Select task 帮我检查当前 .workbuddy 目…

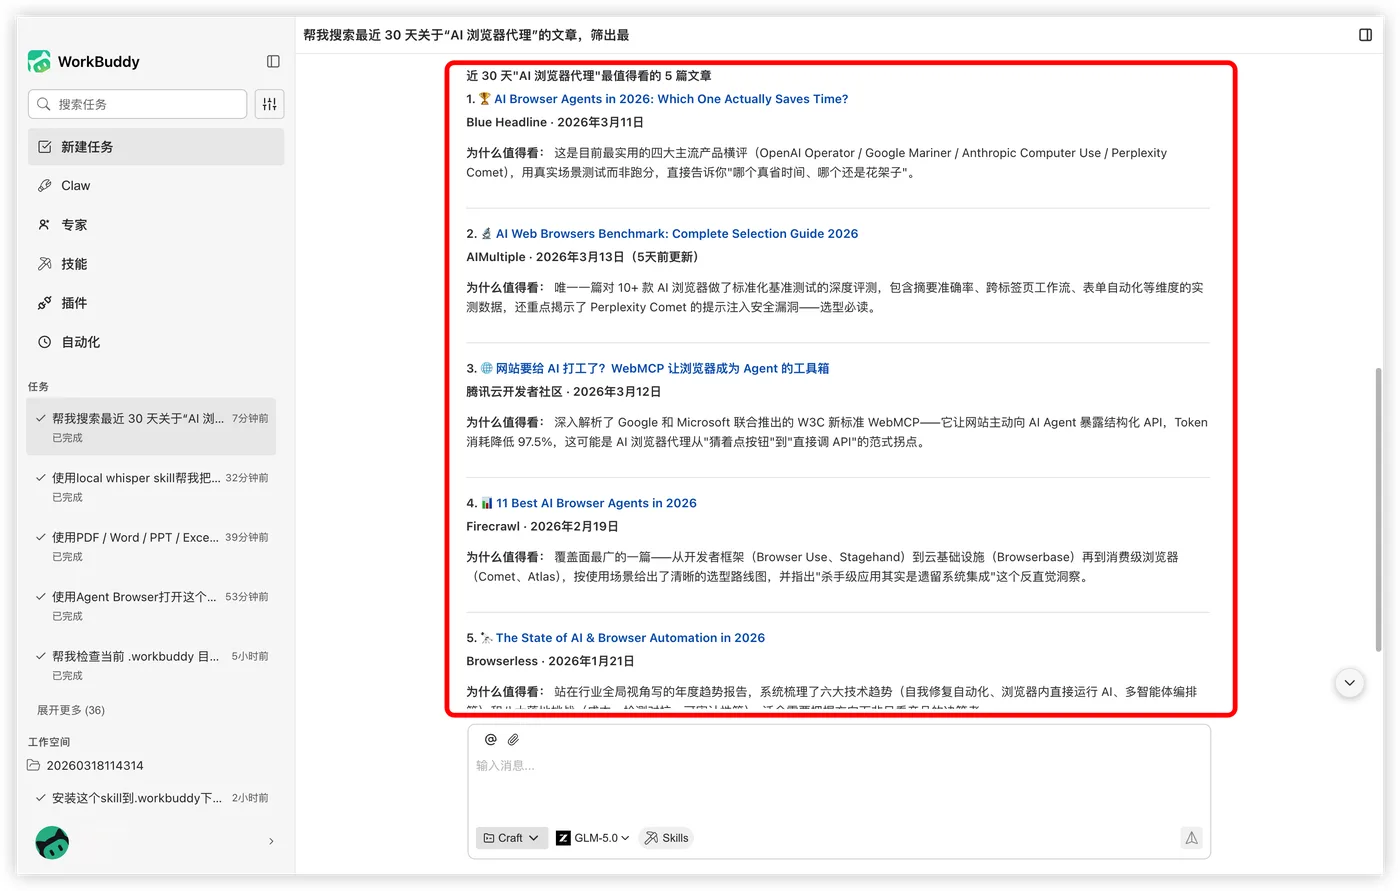pos(151,665)
